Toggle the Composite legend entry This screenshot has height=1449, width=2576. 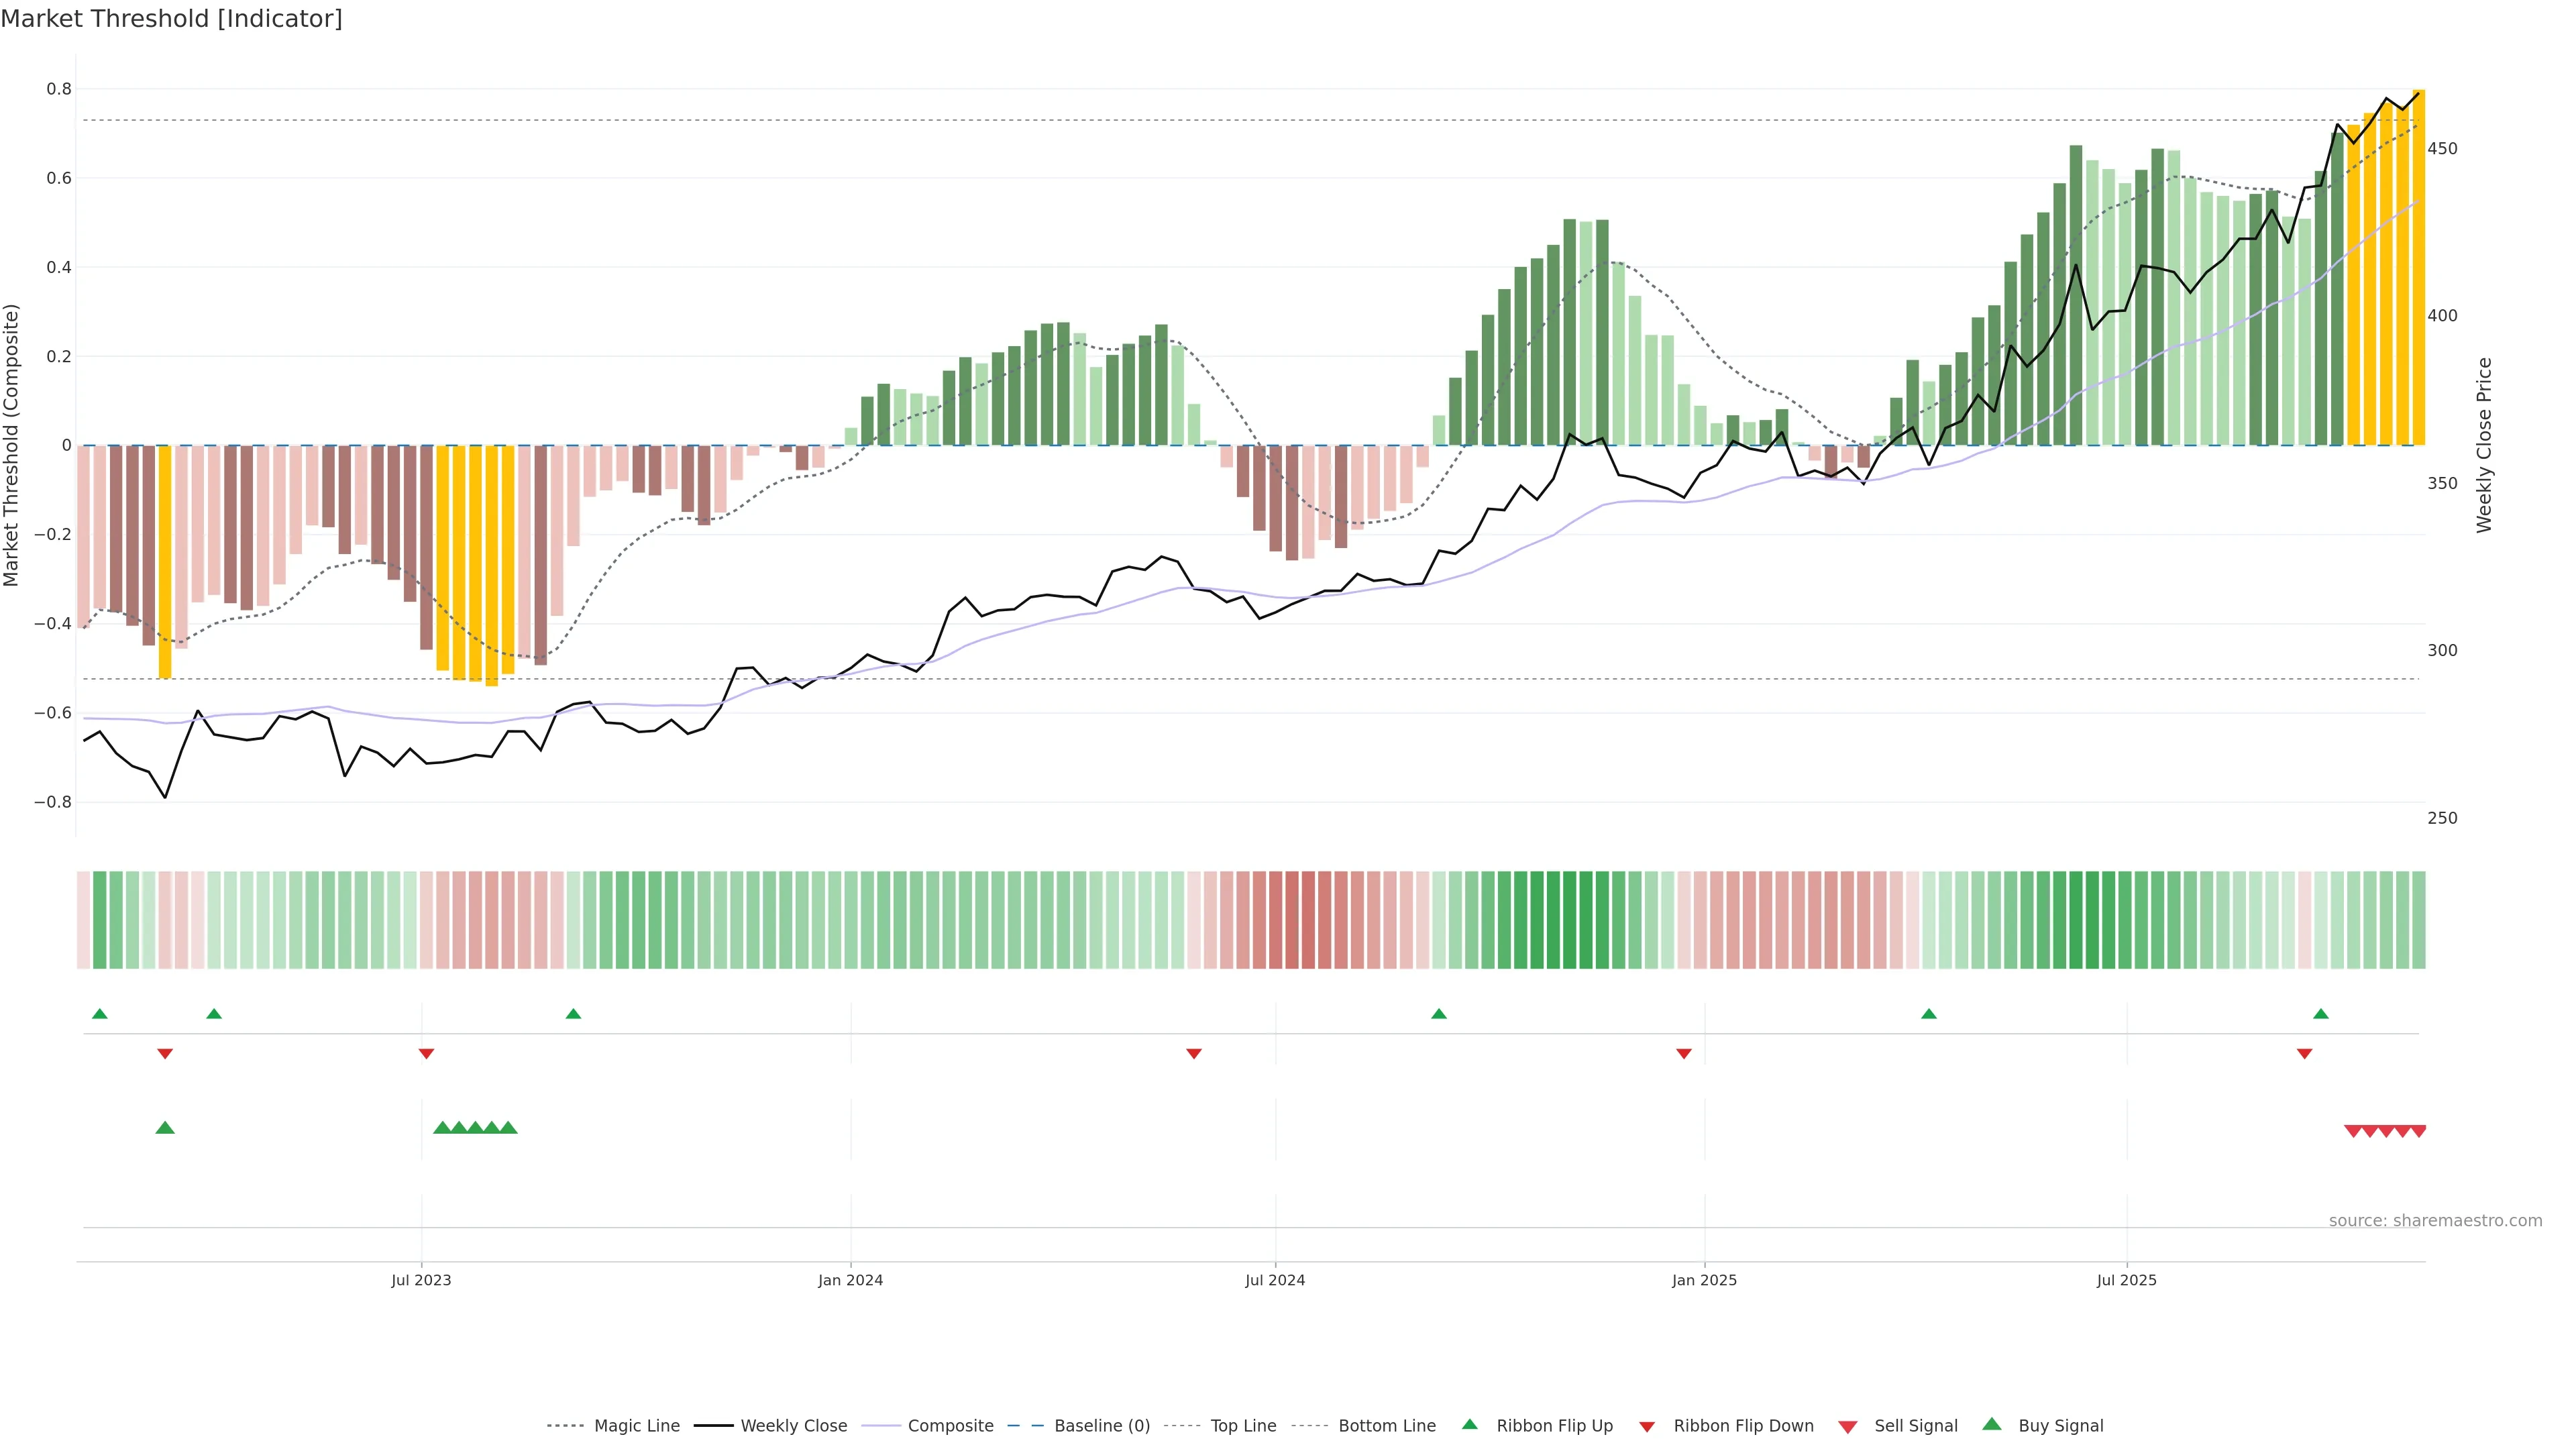click(950, 1426)
